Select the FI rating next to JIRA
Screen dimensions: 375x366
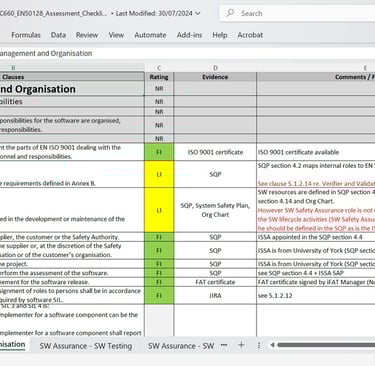tap(159, 295)
